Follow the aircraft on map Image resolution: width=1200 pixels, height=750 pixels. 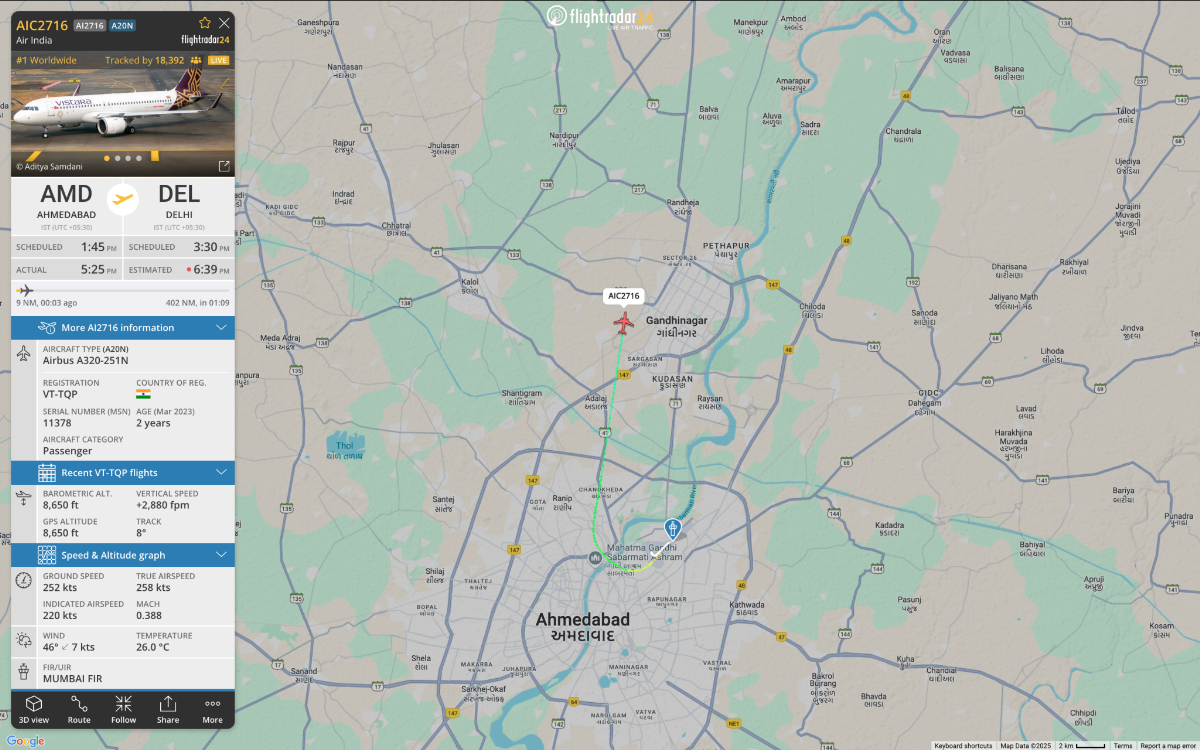[124, 709]
